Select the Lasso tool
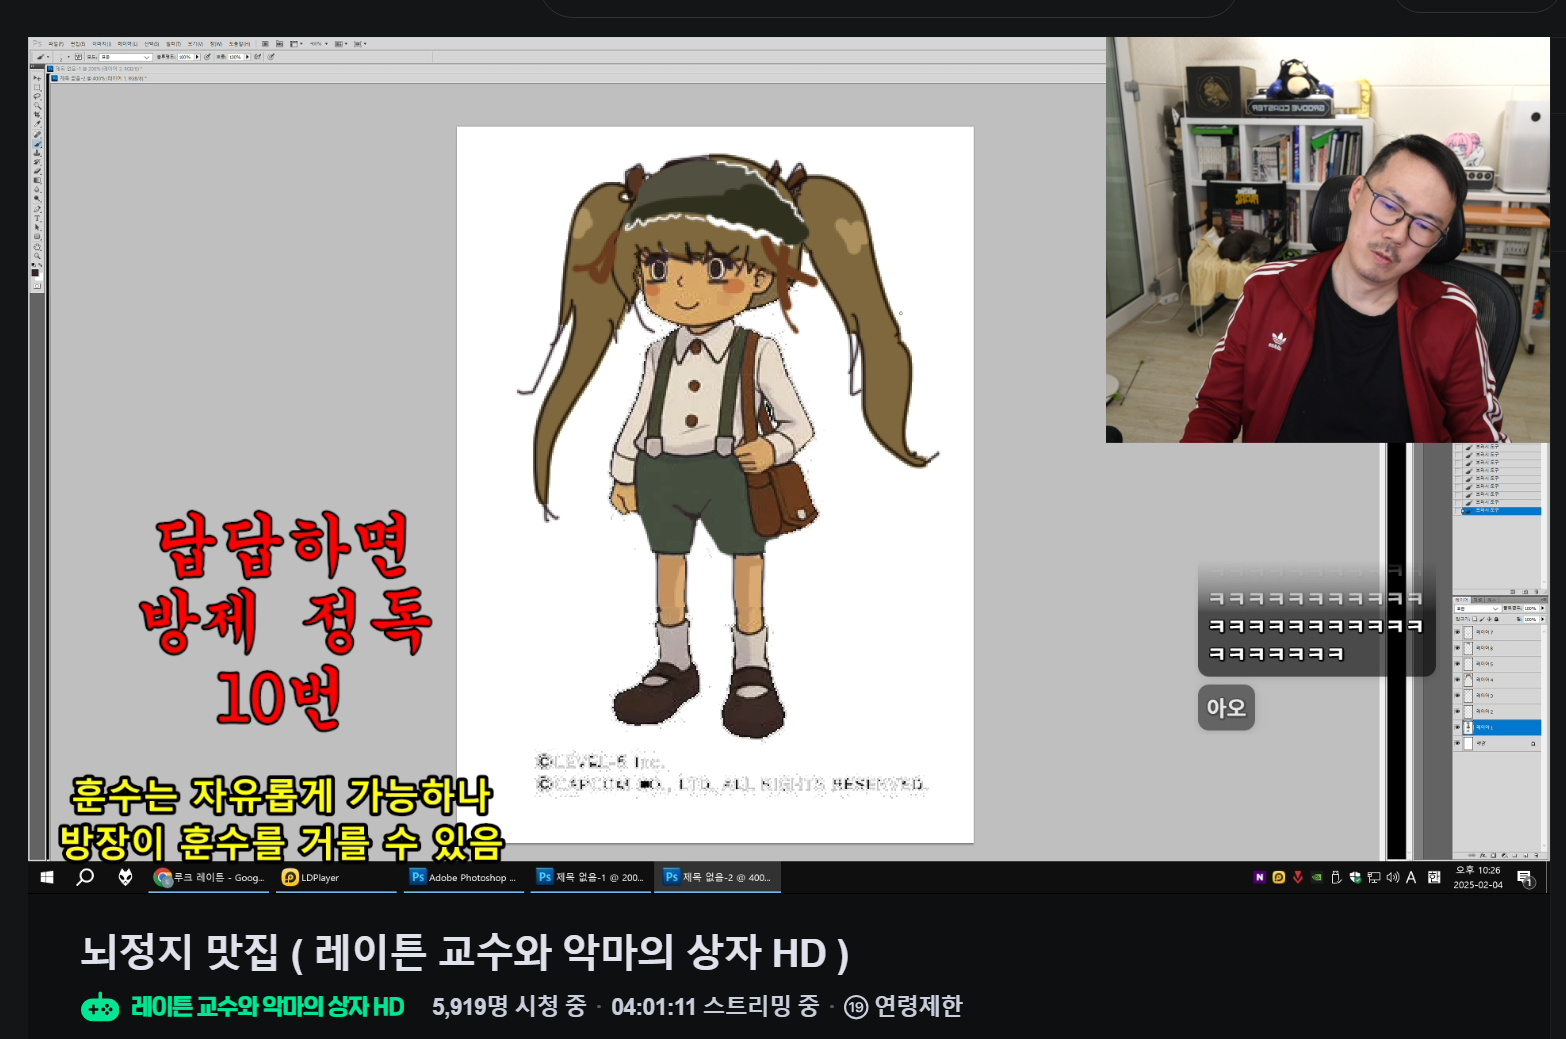Screen dimensions: 1566x1039 tap(37, 96)
